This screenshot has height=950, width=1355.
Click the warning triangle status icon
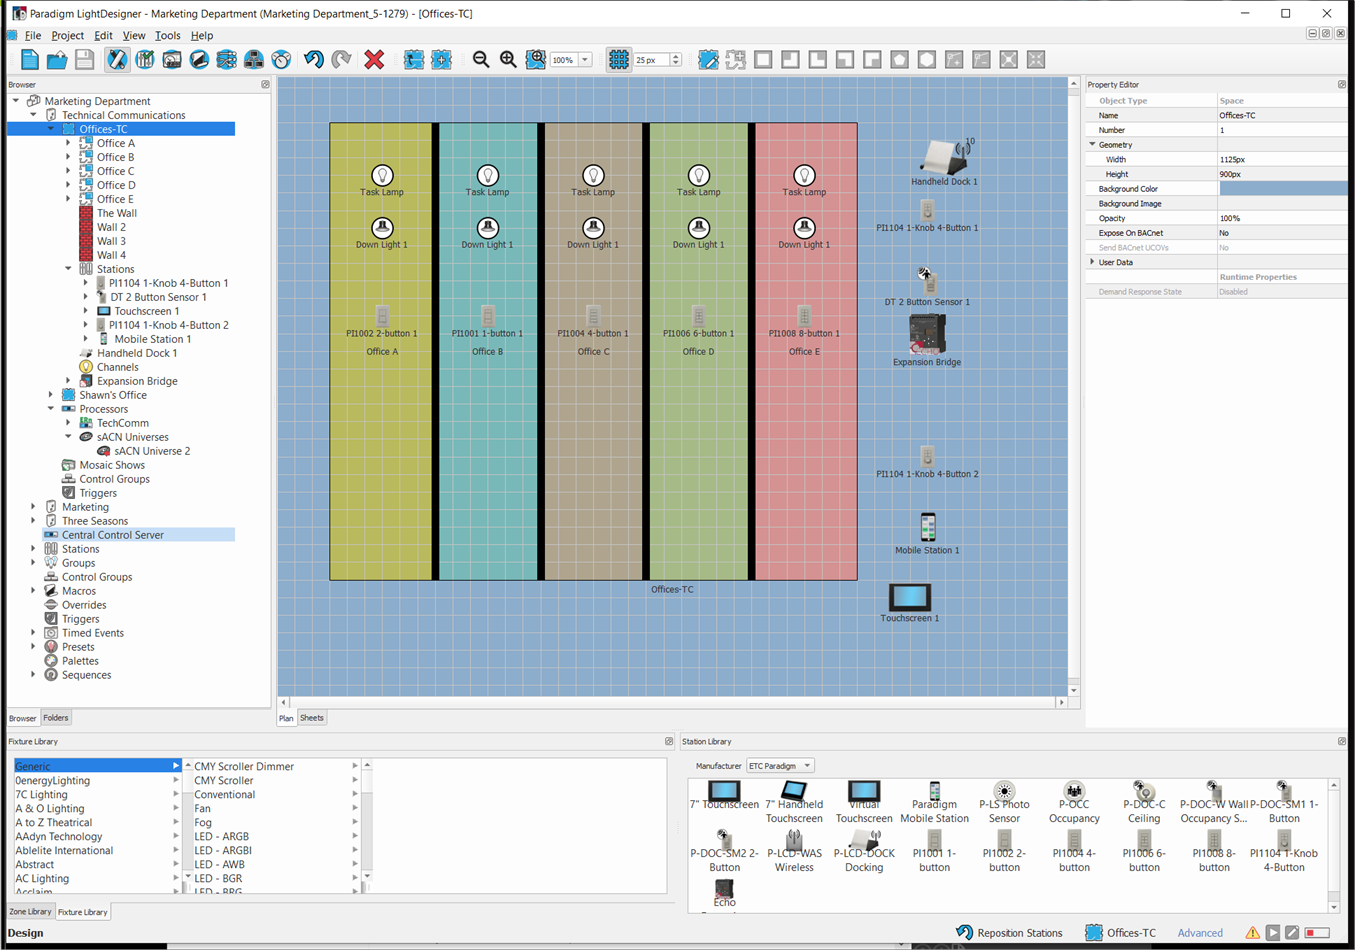coord(1252,933)
